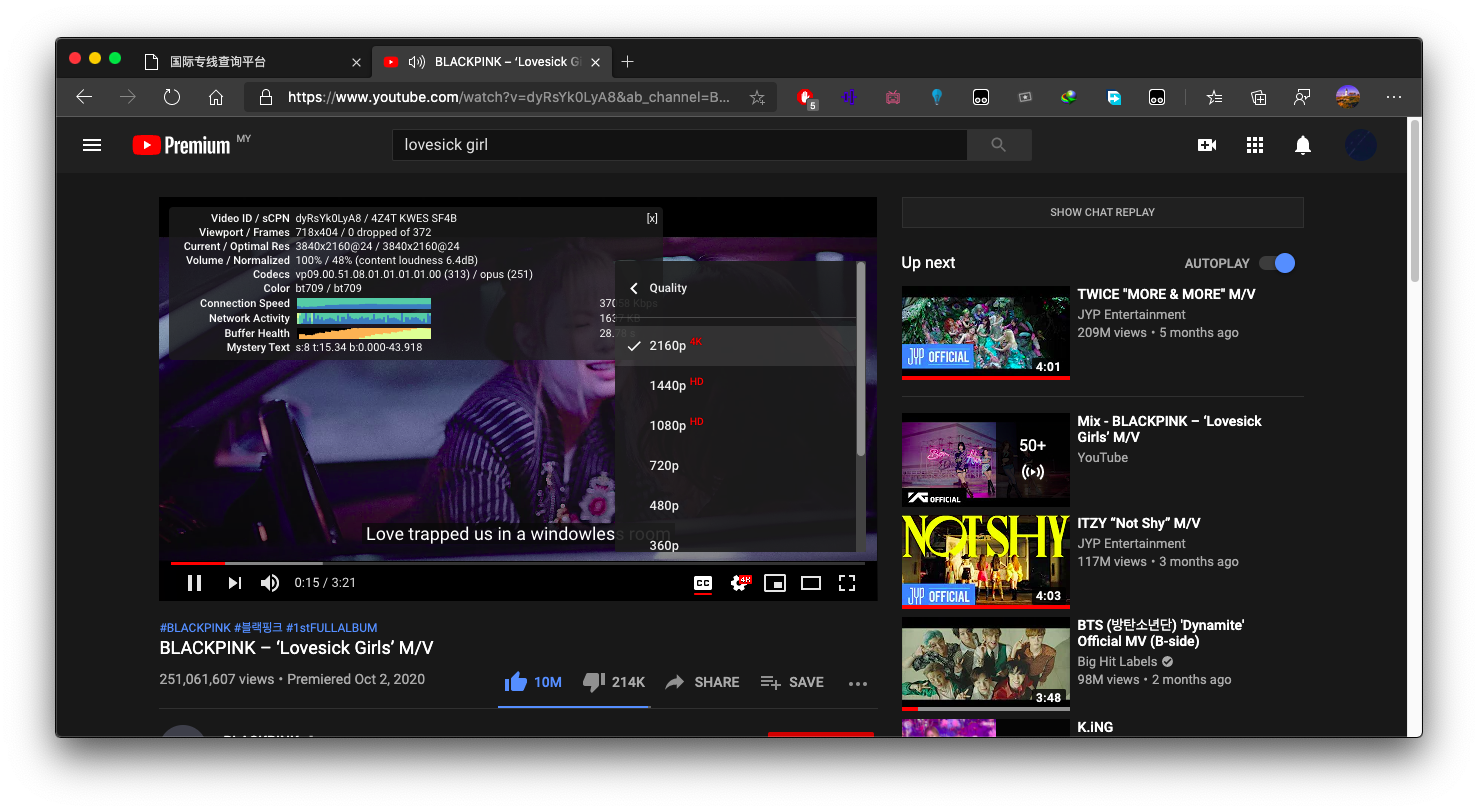Viewport: 1478px width, 811px height.
Task: Click the youtube.com address bar
Action: point(509,97)
